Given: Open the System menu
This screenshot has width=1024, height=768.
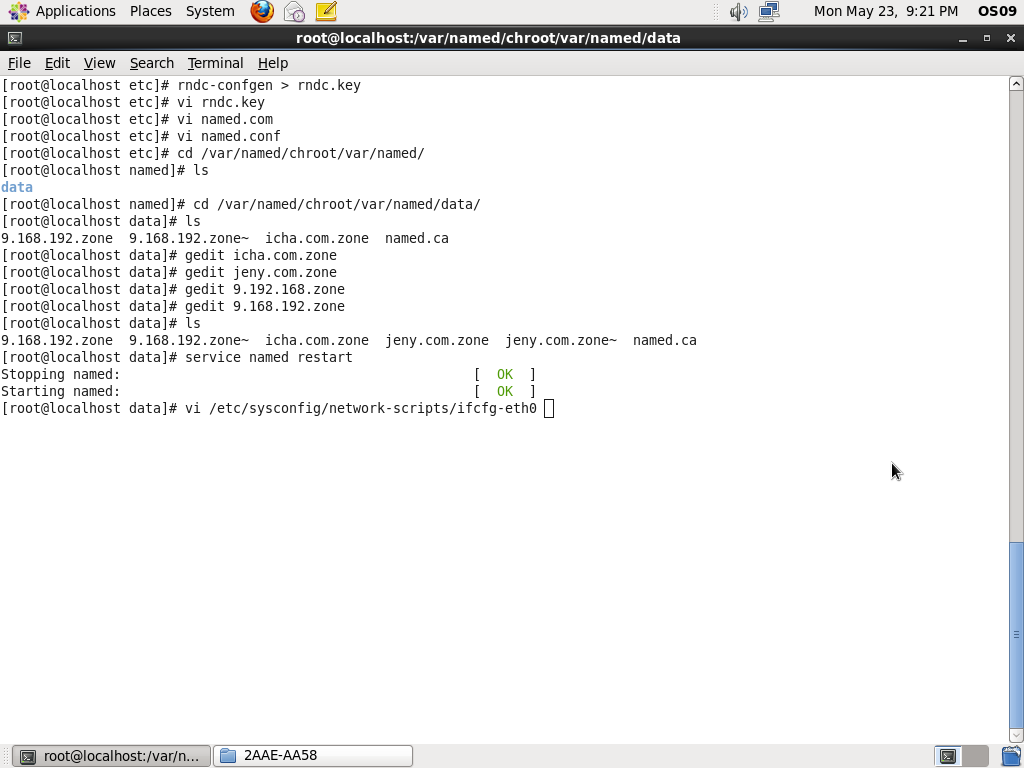Looking at the screenshot, I should [210, 11].
